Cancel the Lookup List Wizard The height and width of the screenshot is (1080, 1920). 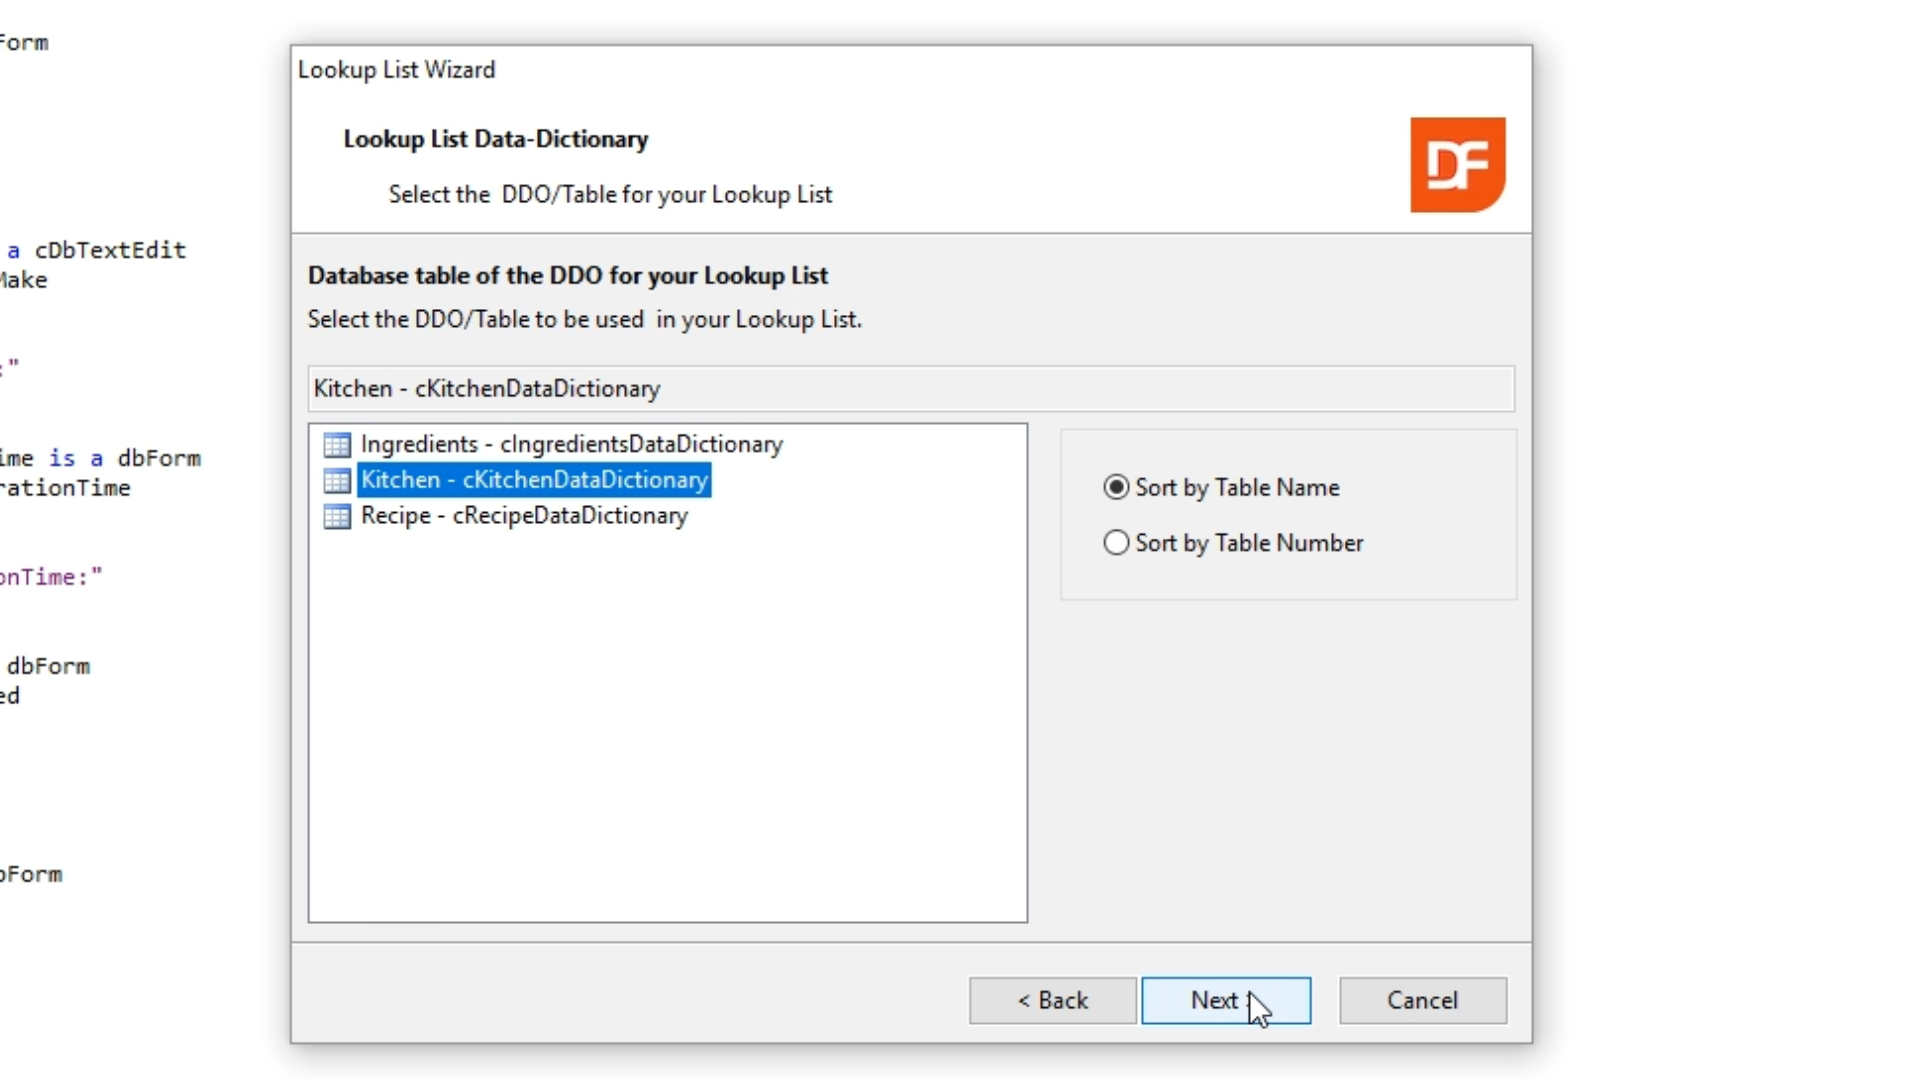pos(1422,1000)
